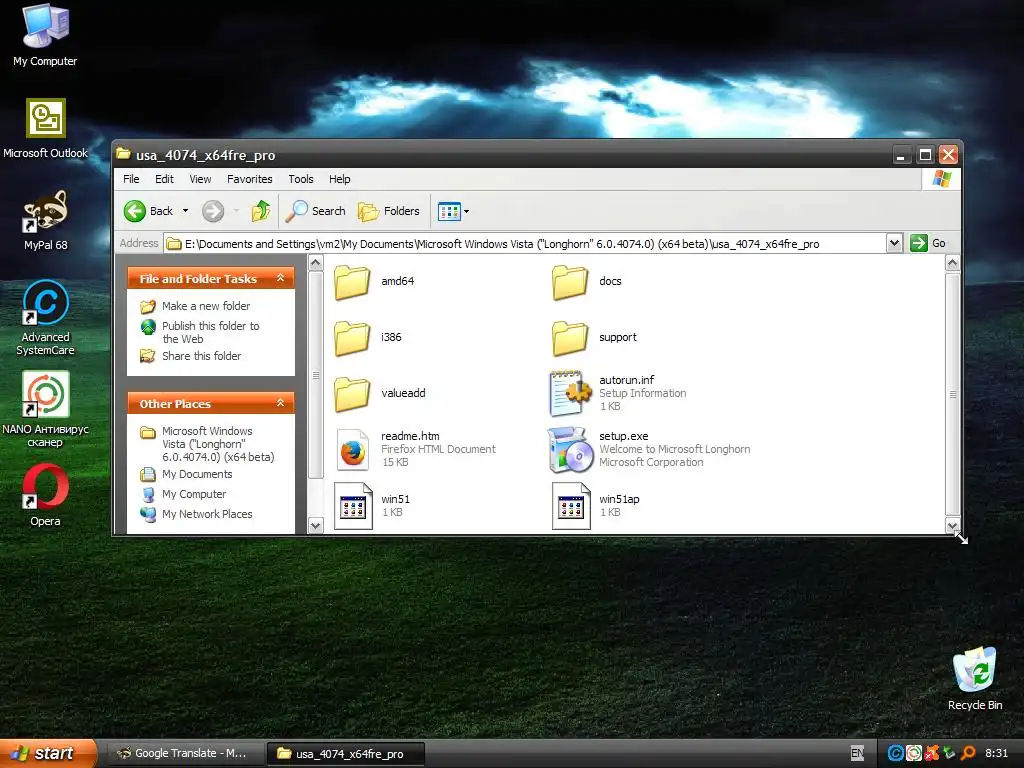
Task: Click Make a new folder
Action: pyautogui.click(x=206, y=306)
